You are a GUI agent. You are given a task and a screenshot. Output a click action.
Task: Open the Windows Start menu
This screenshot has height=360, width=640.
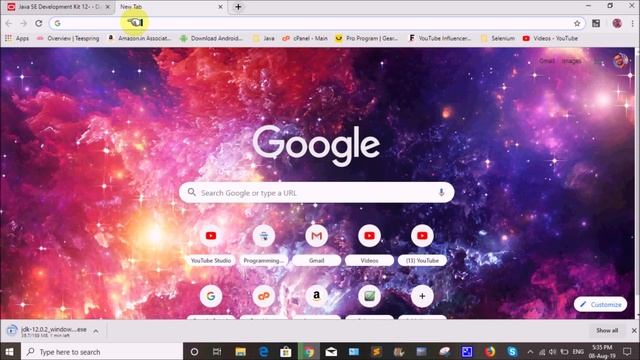point(9,351)
